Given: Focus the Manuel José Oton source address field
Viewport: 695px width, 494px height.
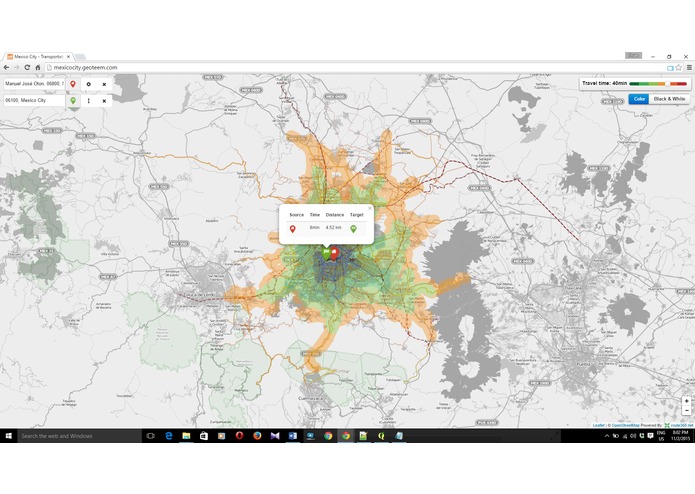Looking at the screenshot, I should 35,84.
